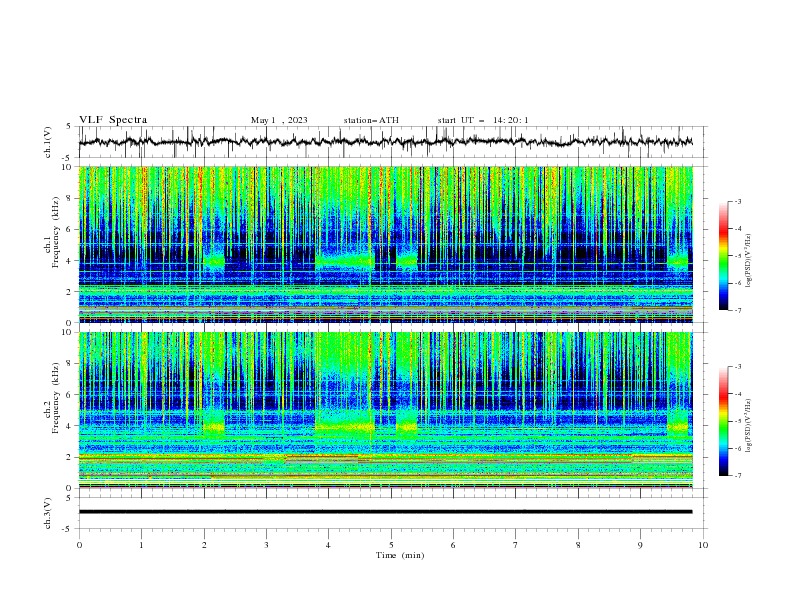
Task: Click the ch.1 spectrogram colorbar
Action: point(723,256)
